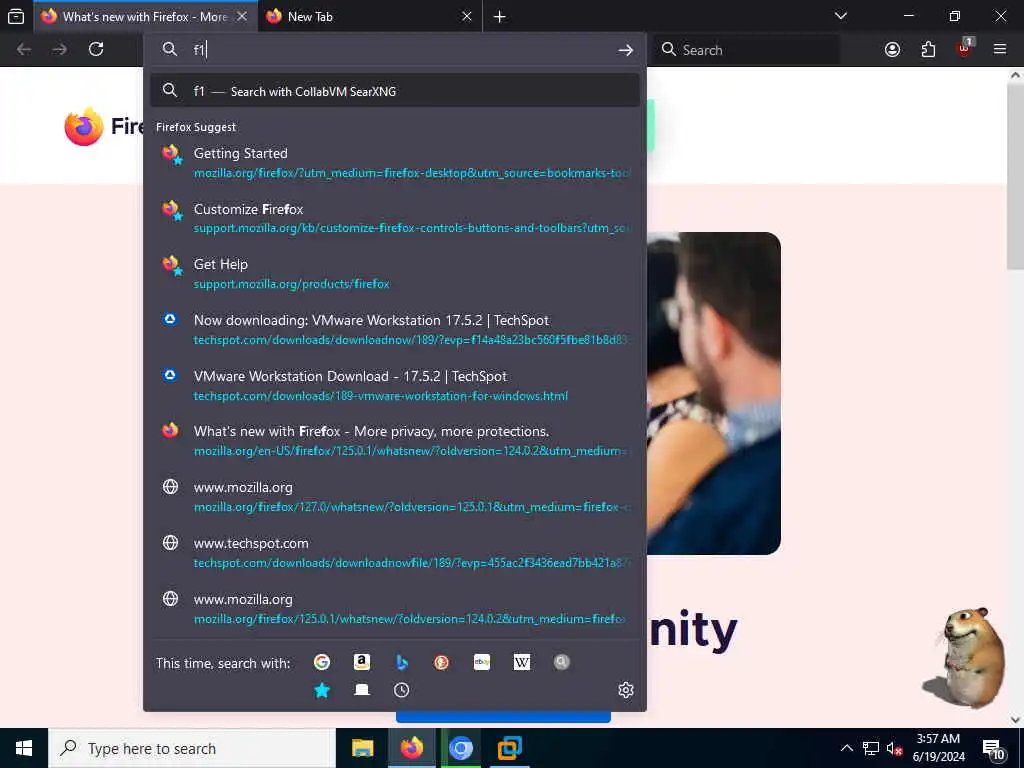Click the Go arrow in the address bar
This screenshot has width=1024, height=768.
point(626,50)
